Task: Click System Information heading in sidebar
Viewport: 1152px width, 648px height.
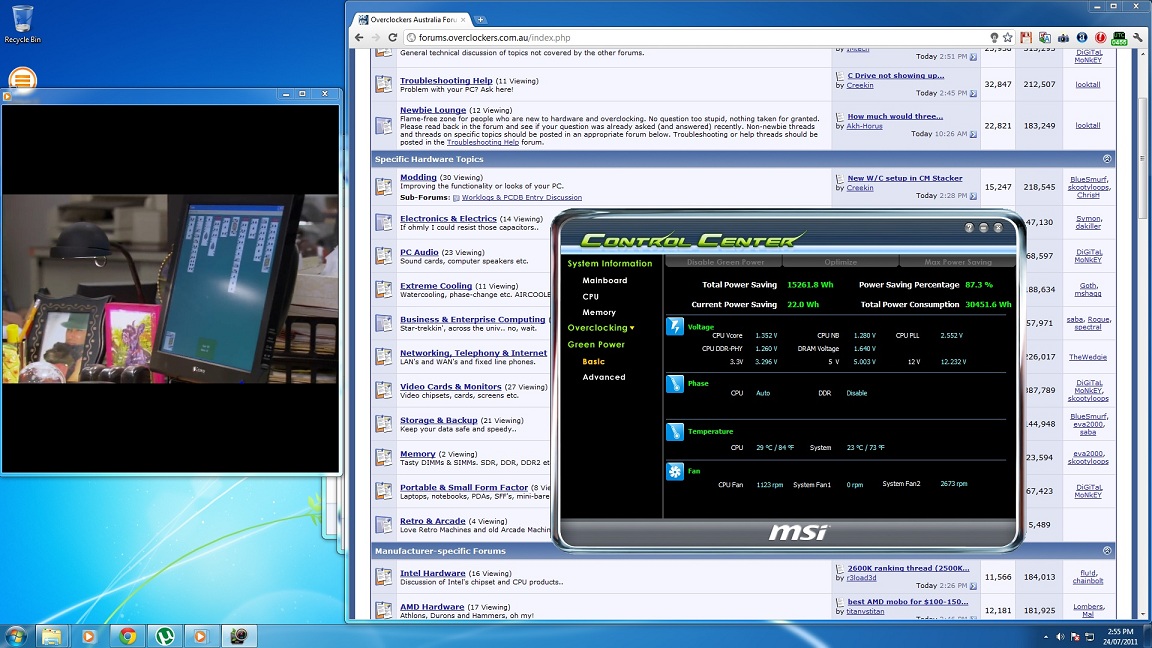Action: tap(610, 263)
